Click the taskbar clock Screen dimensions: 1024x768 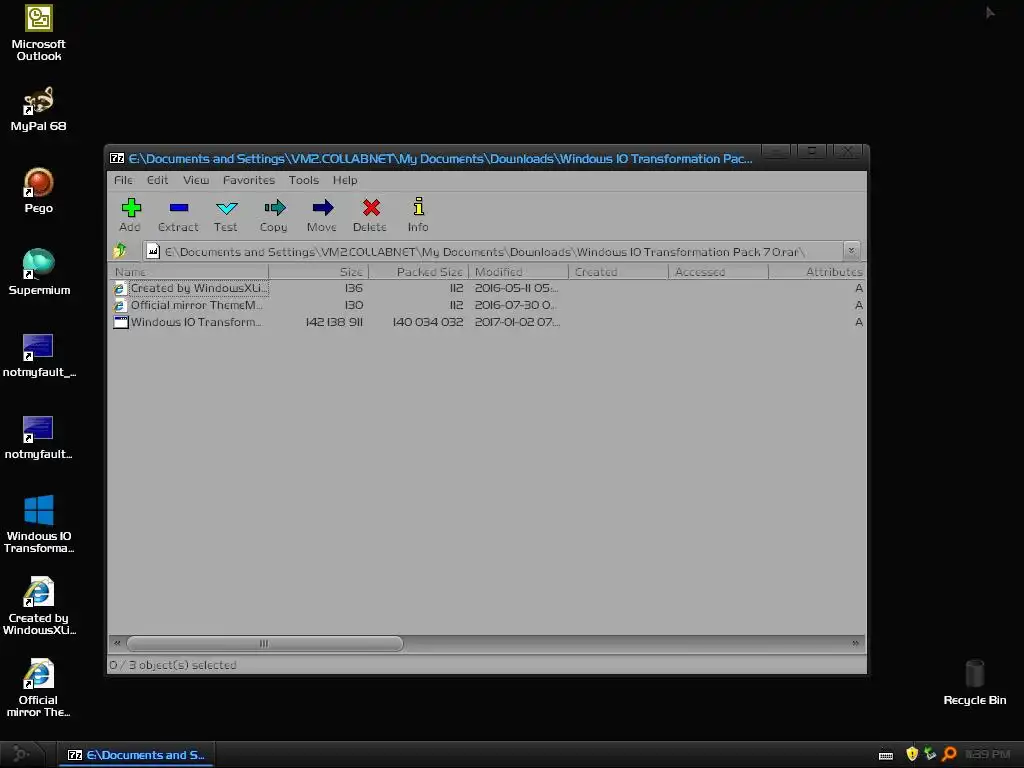point(987,754)
